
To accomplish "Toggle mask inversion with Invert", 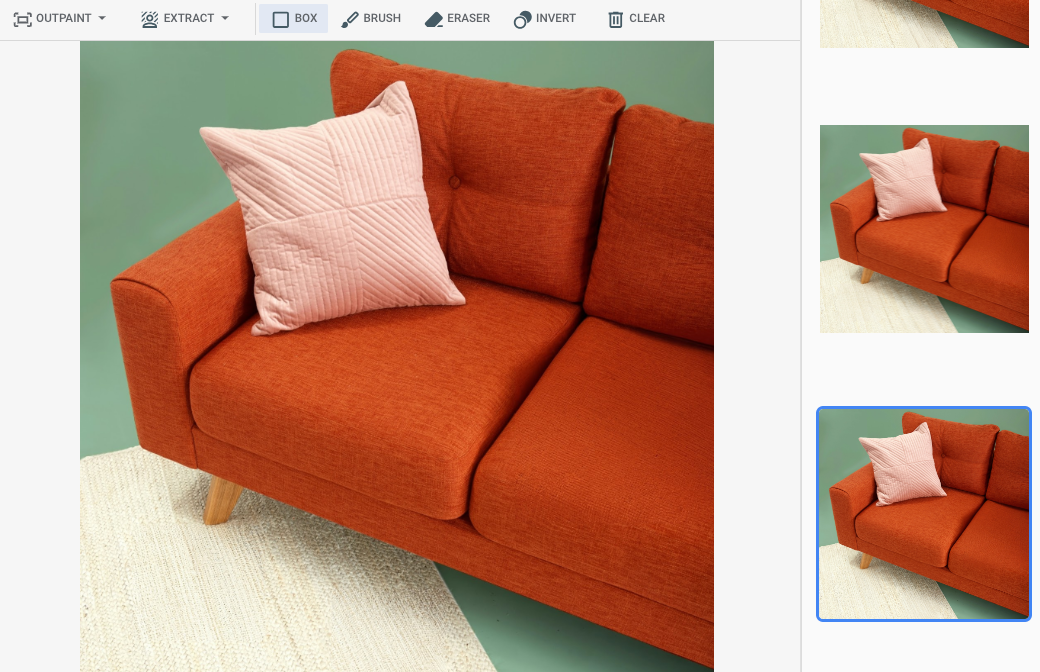I will point(545,18).
